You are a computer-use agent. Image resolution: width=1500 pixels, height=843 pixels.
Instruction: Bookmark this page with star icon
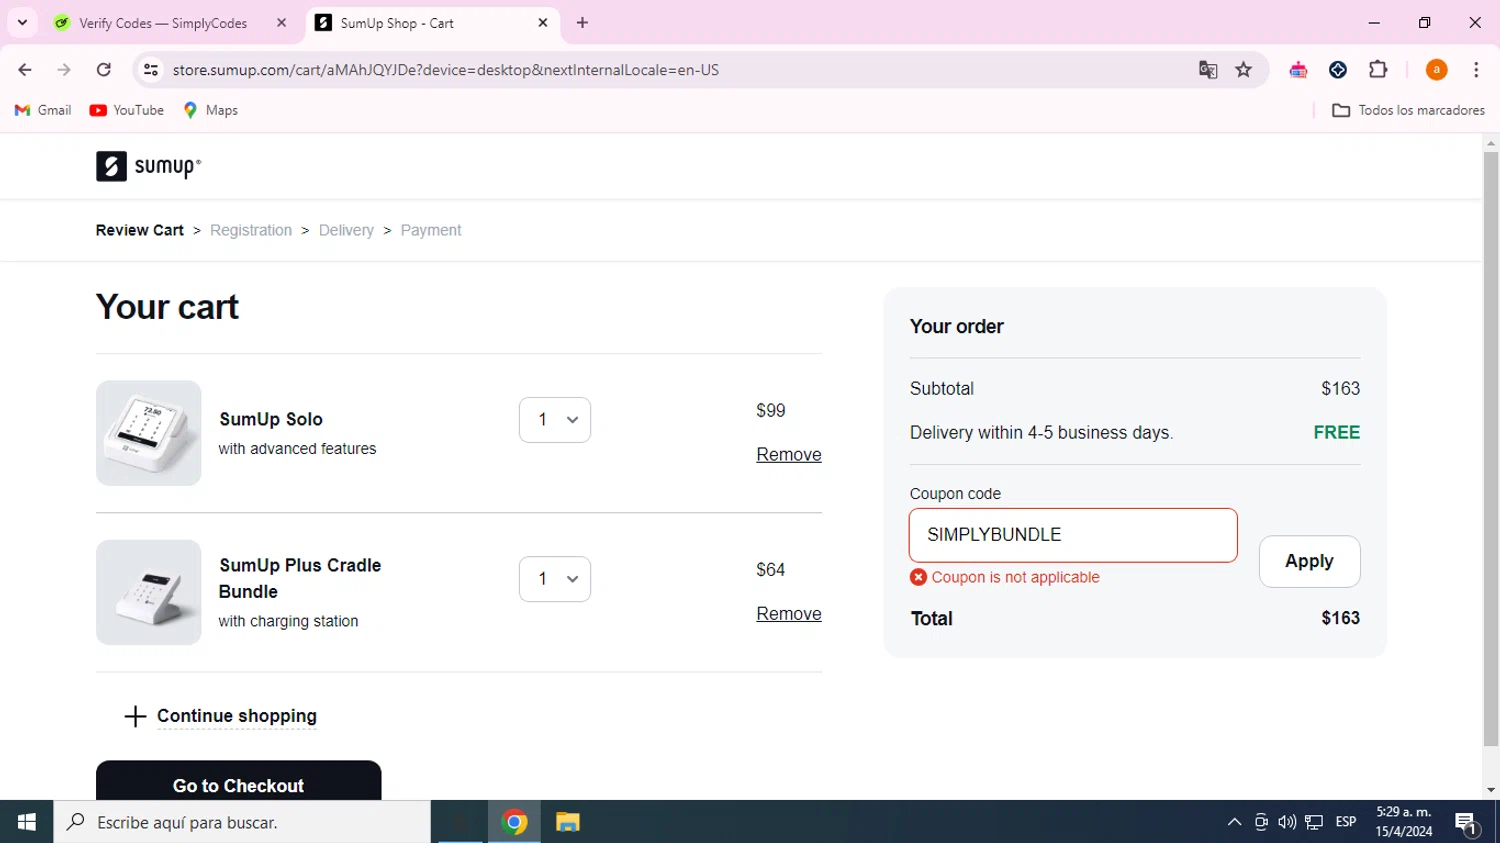(1244, 70)
